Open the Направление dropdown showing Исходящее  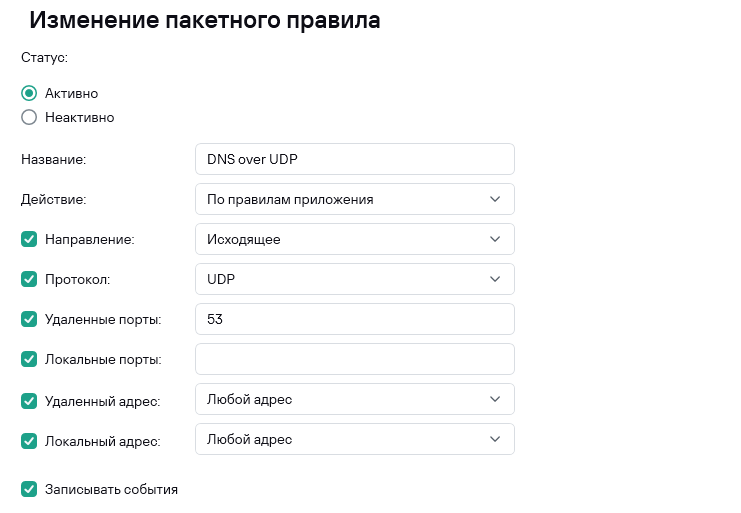click(x=354, y=239)
